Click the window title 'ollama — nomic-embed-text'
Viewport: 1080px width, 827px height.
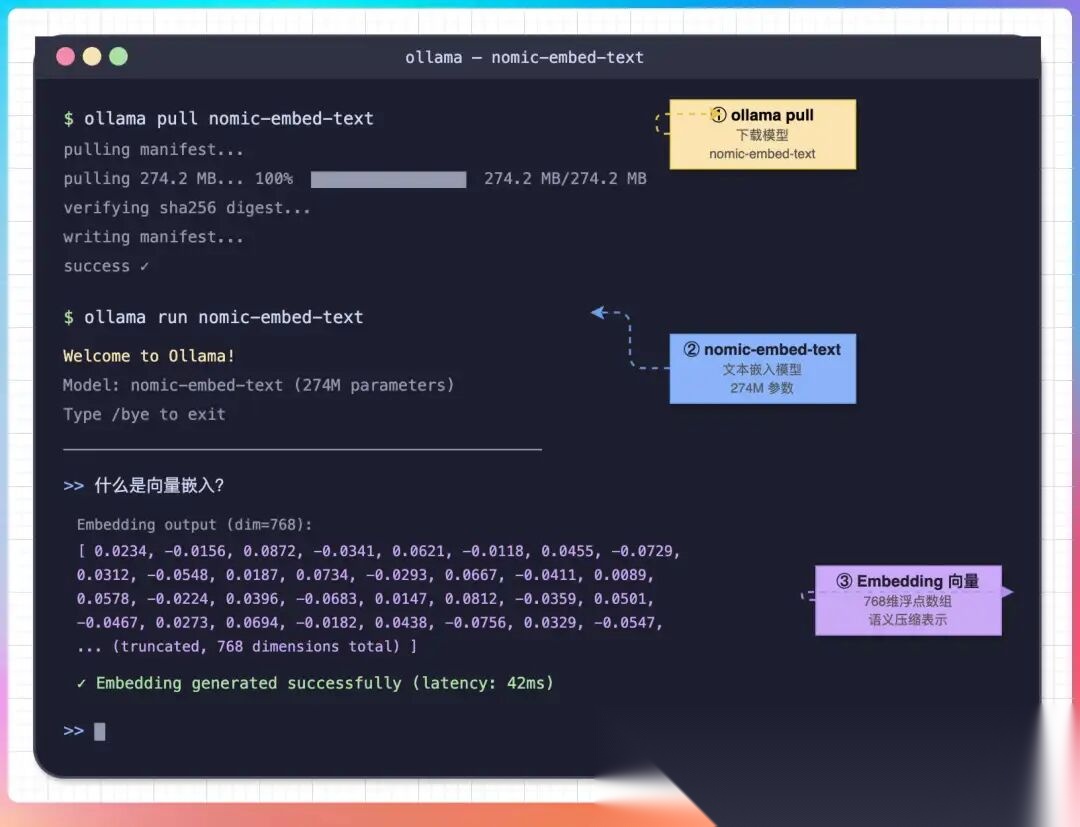coord(524,57)
